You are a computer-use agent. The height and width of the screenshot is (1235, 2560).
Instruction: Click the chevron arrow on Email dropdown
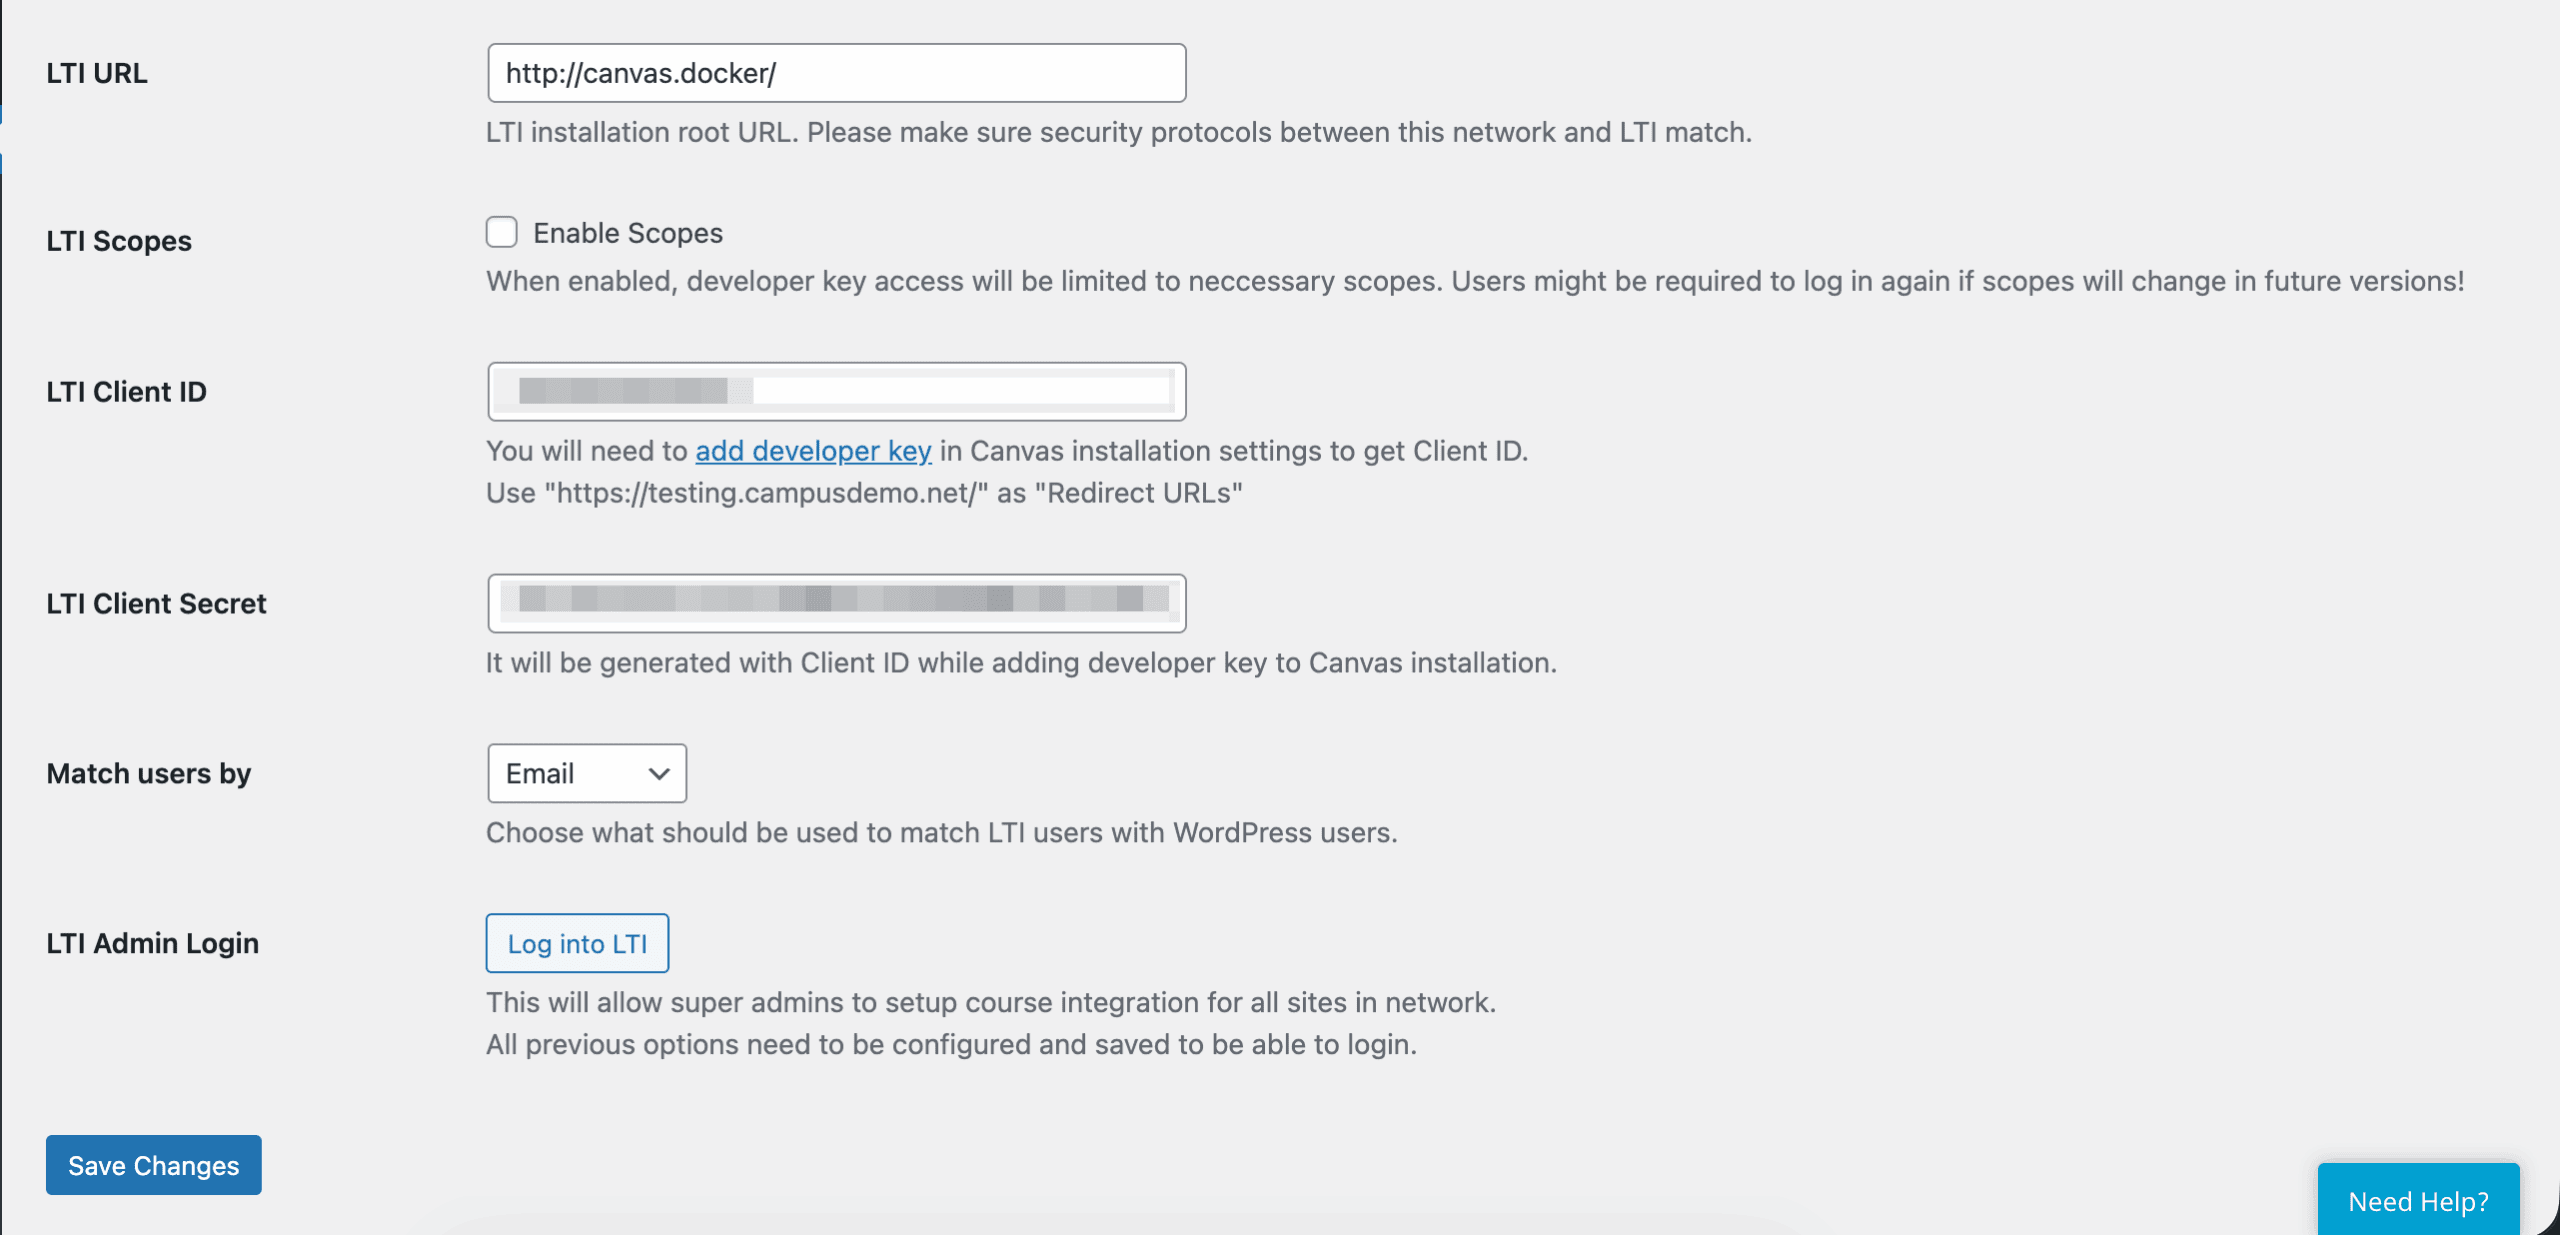658,773
